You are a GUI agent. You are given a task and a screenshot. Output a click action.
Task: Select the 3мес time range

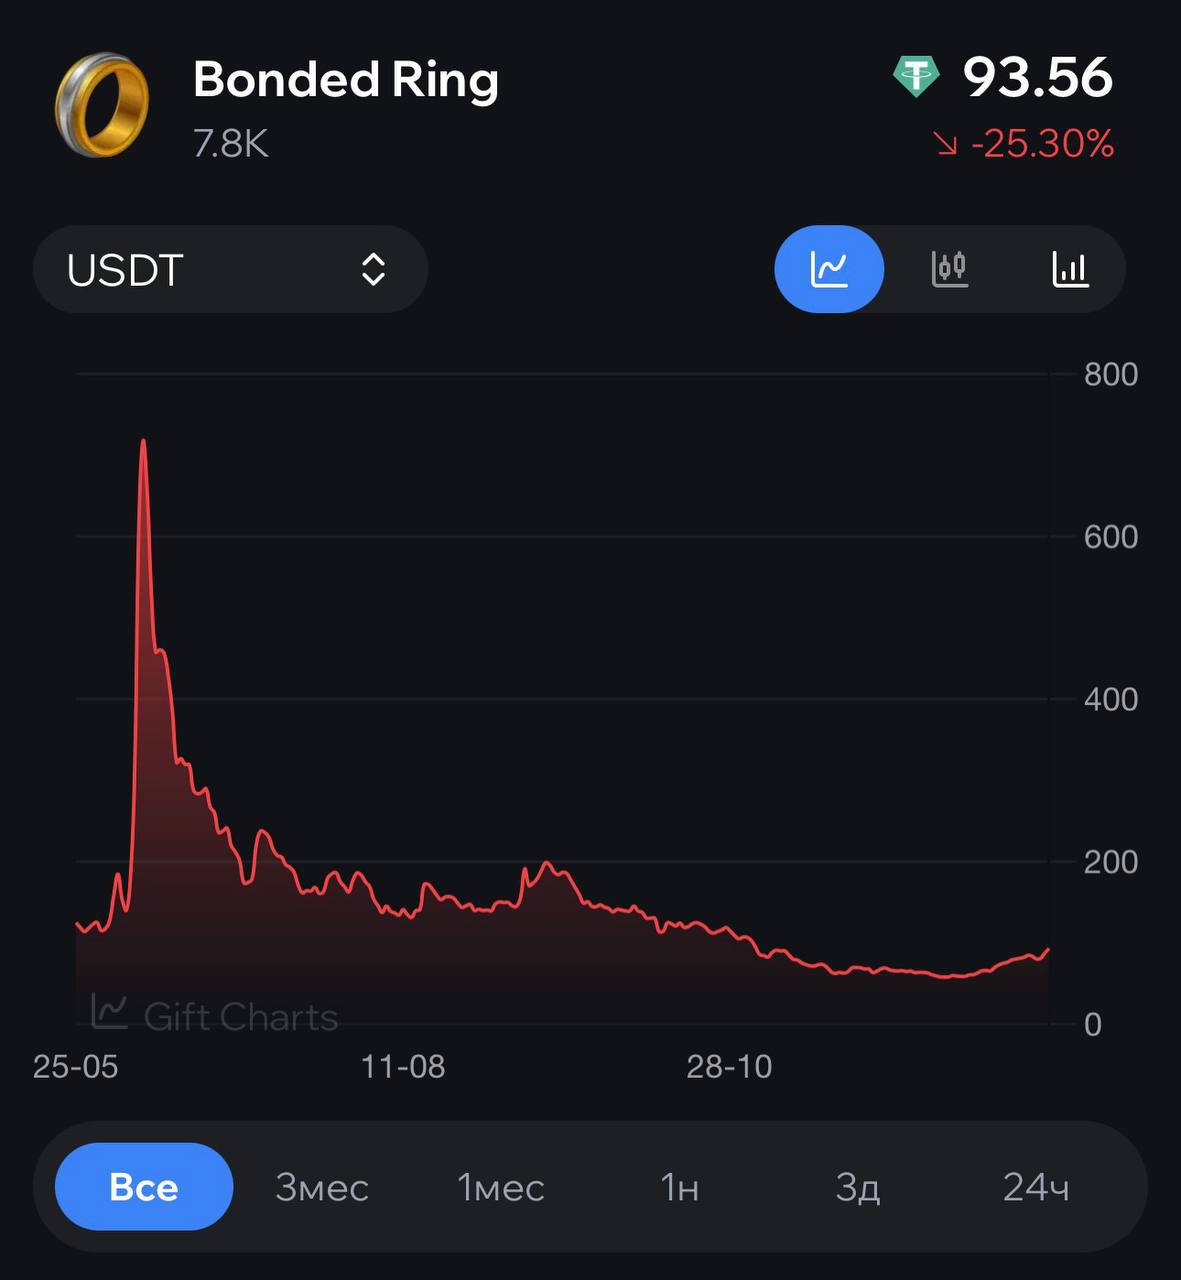[322, 1187]
